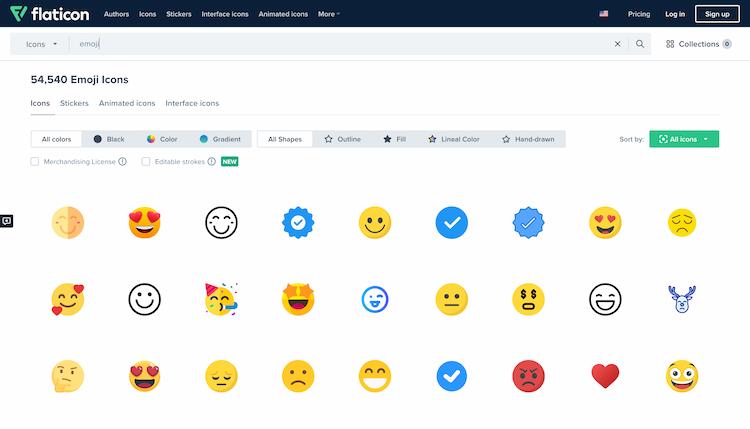Expand the More menu in navigation
This screenshot has height=429, width=750.
328,14
